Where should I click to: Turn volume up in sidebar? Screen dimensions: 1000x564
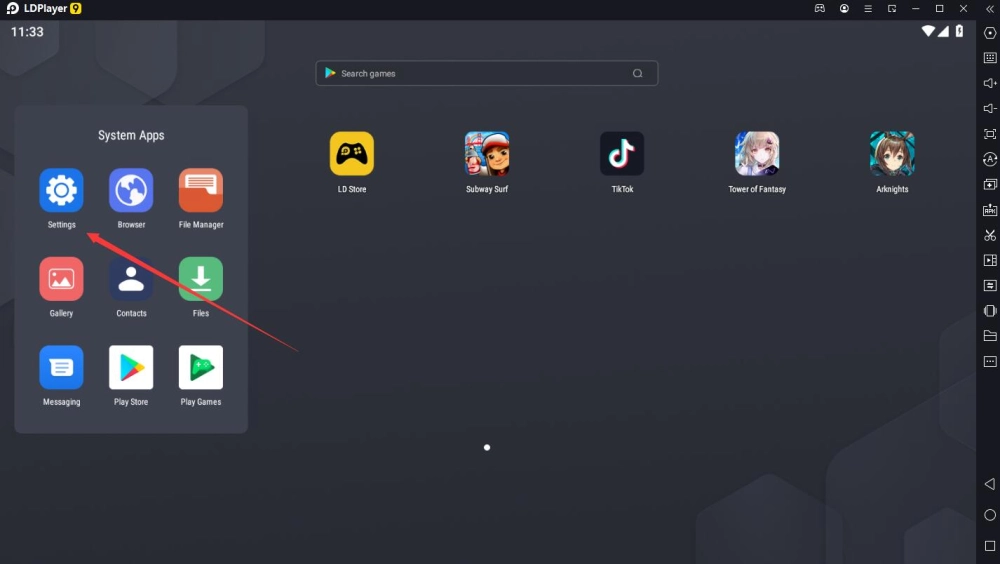coord(990,83)
